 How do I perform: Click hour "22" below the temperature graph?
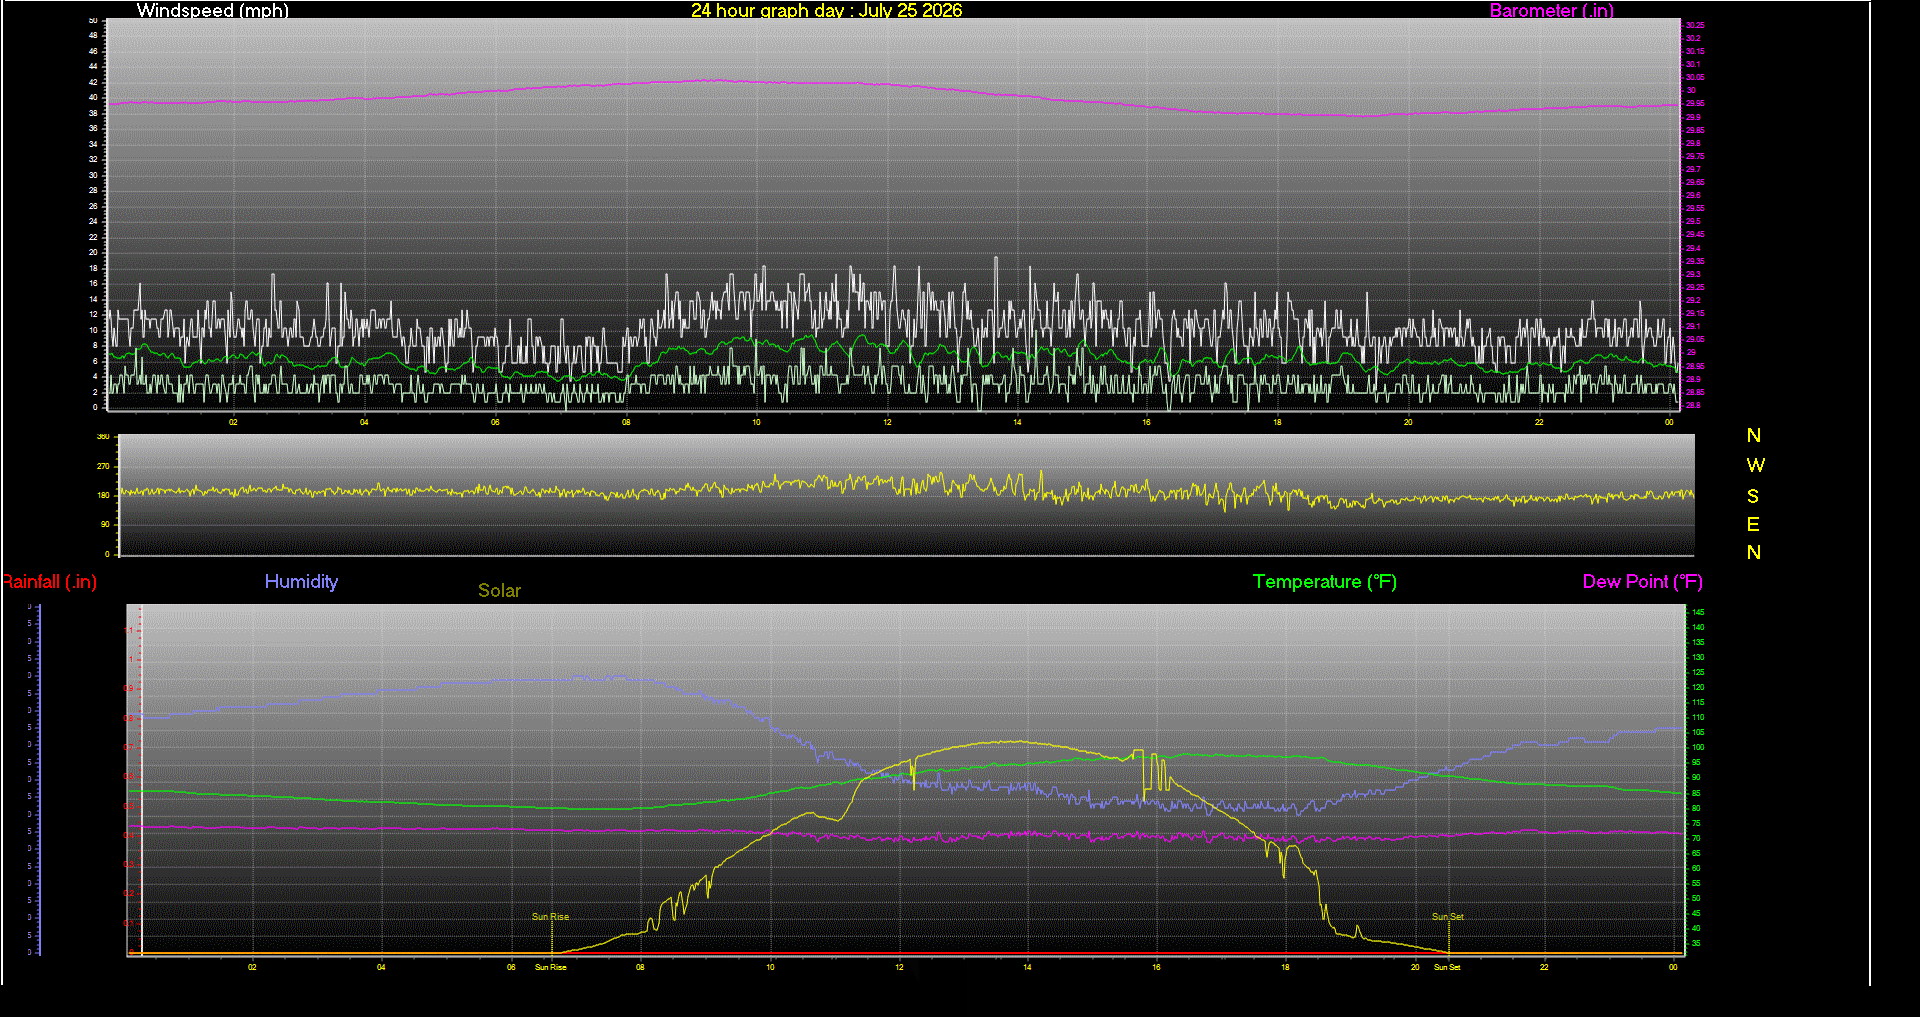(x=1544, y=967)
